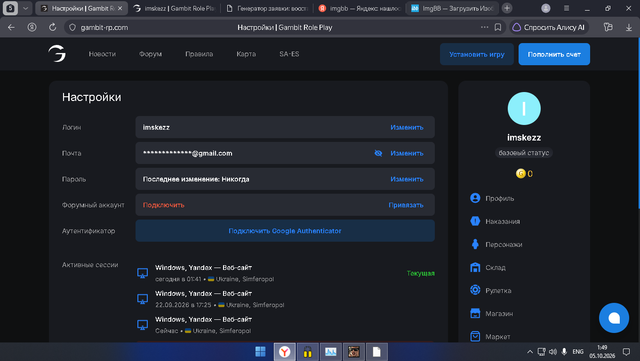Open the Маркет sidebar icon
This screenshot has width=640, height=361.
pyautogui.click(x=475, y=336)
